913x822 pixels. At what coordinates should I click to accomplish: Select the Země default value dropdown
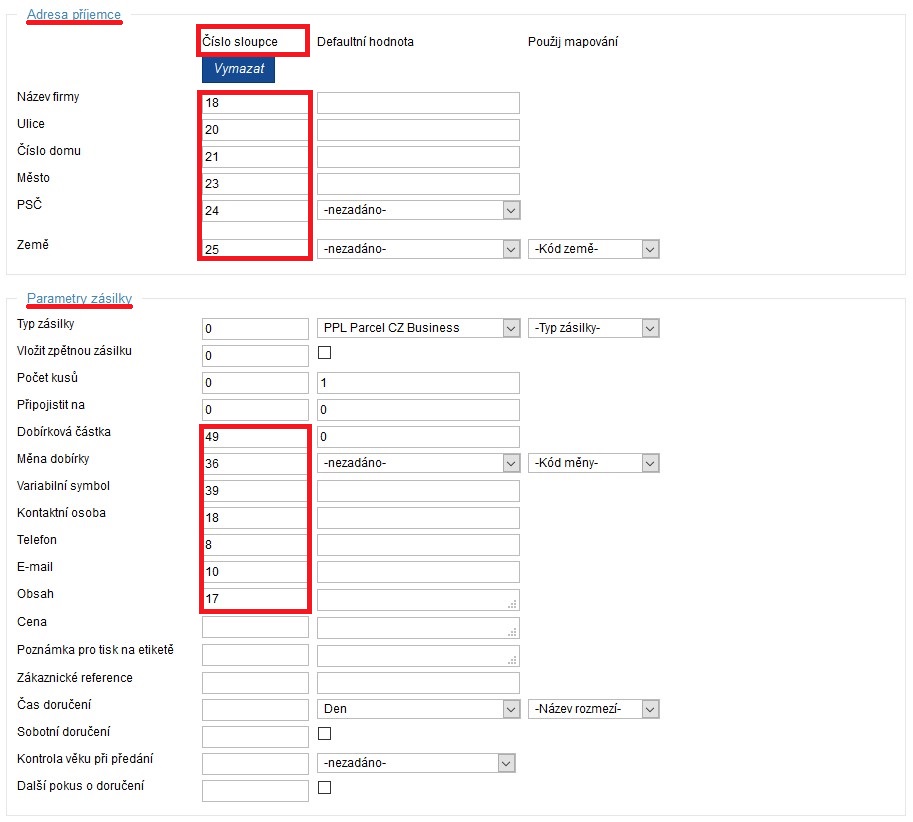(x=418, y=249)
